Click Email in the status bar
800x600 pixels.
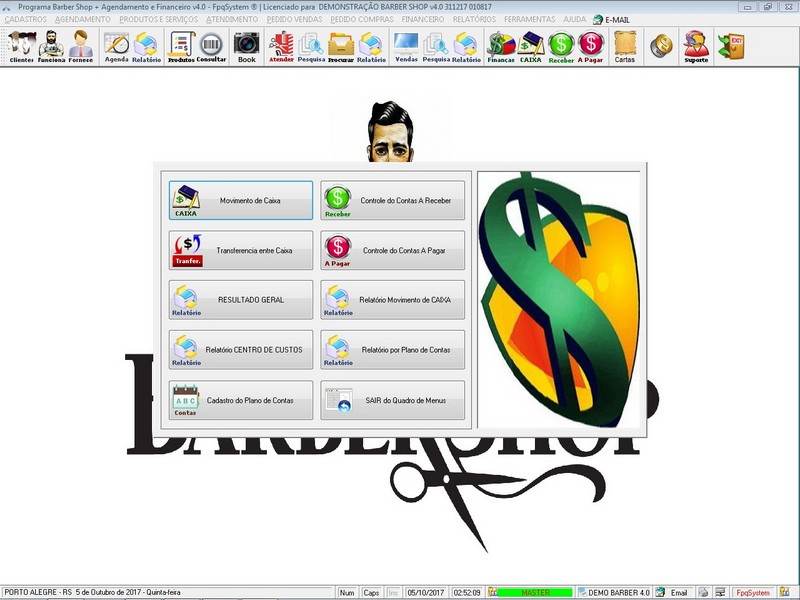[x=678, y=593]
